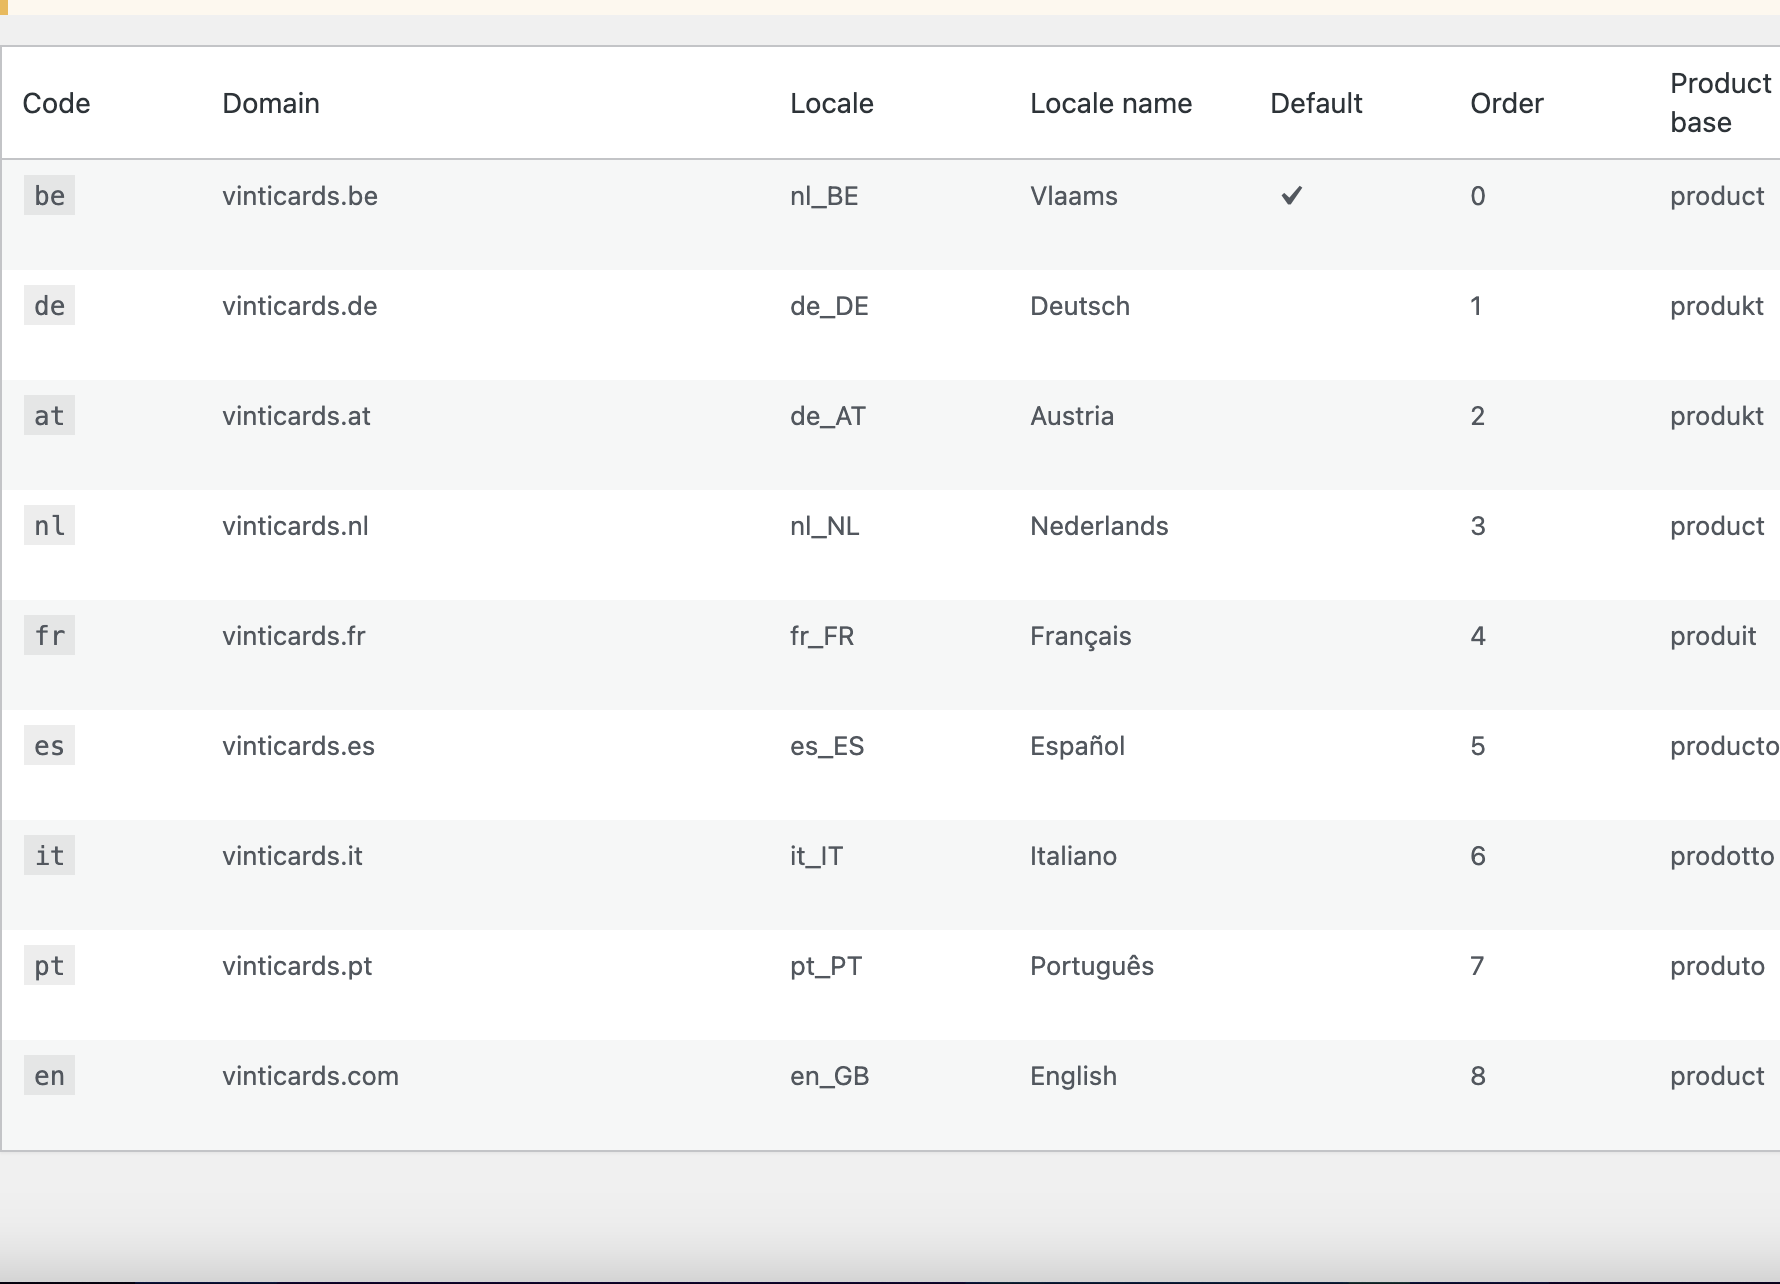
Task: Select order value 3 in the Nederlands row
Action: coord(1478,526)
